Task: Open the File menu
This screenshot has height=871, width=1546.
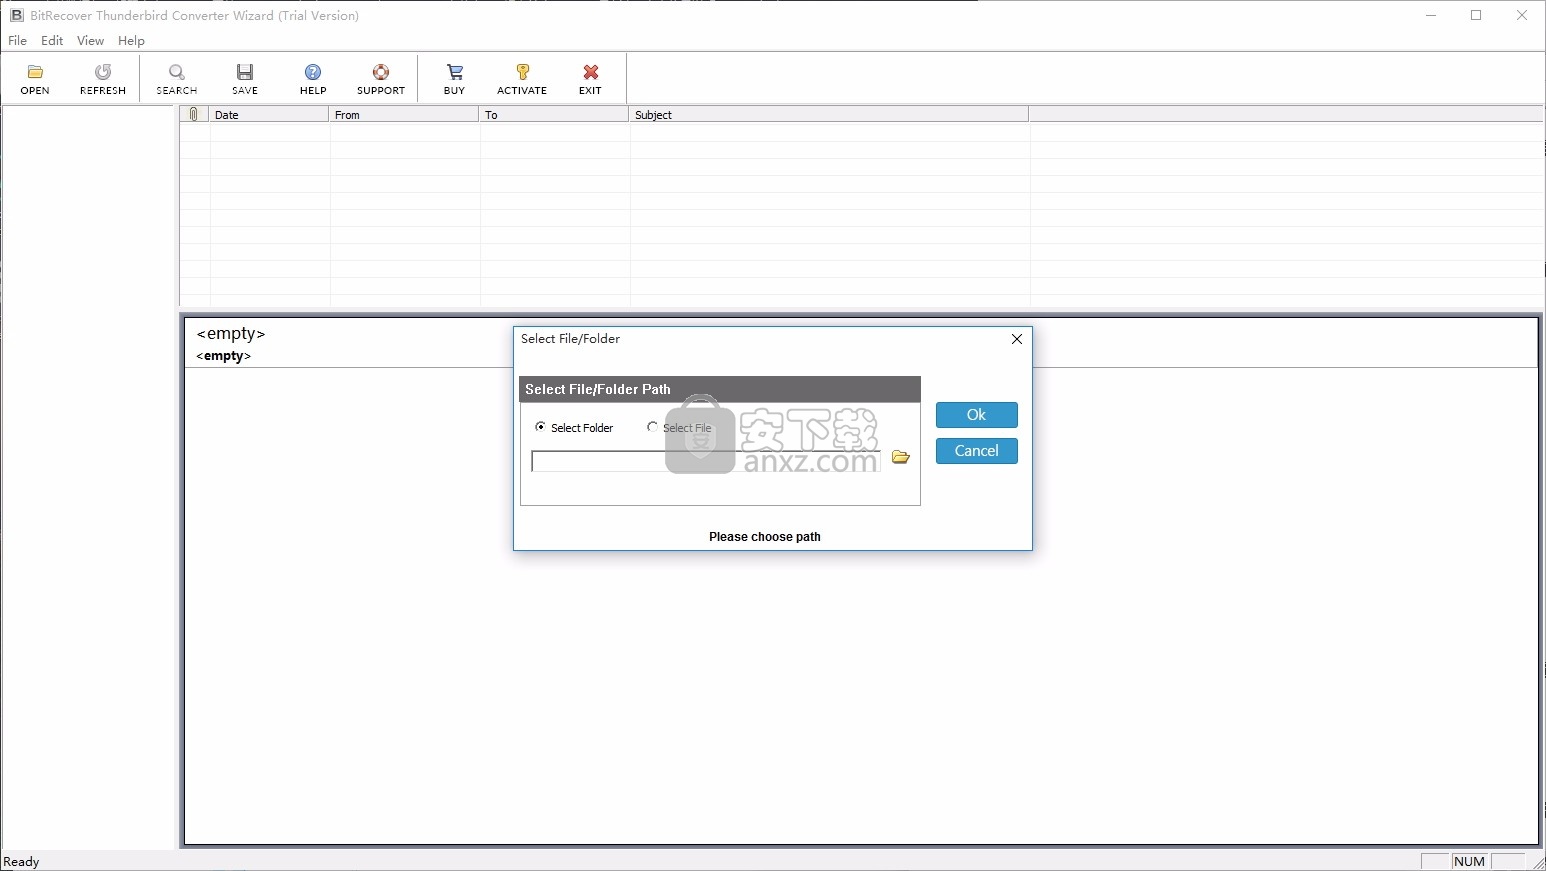Action: 18,40
